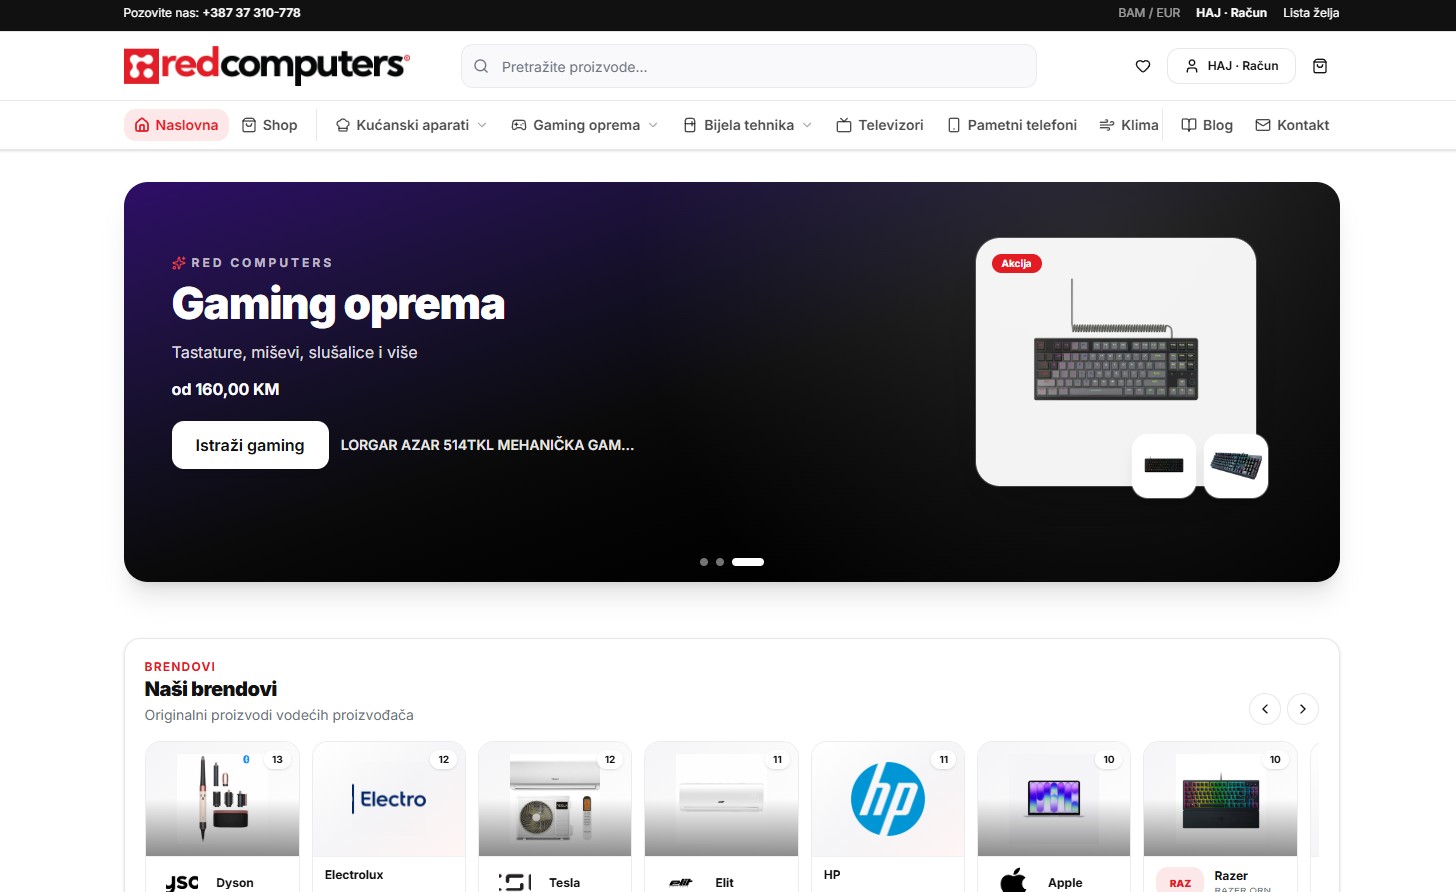The width and height of the screenshot is (1456, 892).
Task: Switch currency via BAM / EUR
Action: point(1149,13)
